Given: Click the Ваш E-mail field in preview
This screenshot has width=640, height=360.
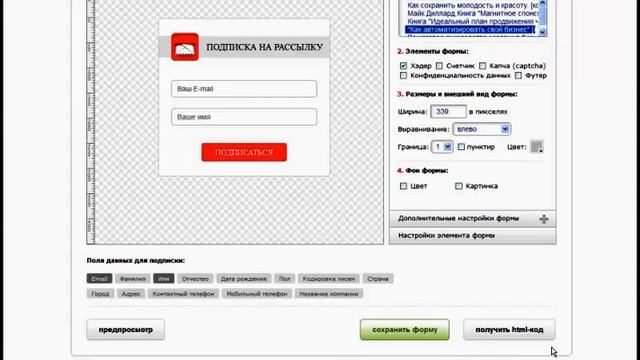Looking at the screenshot, I should click(x=244, y=89).
